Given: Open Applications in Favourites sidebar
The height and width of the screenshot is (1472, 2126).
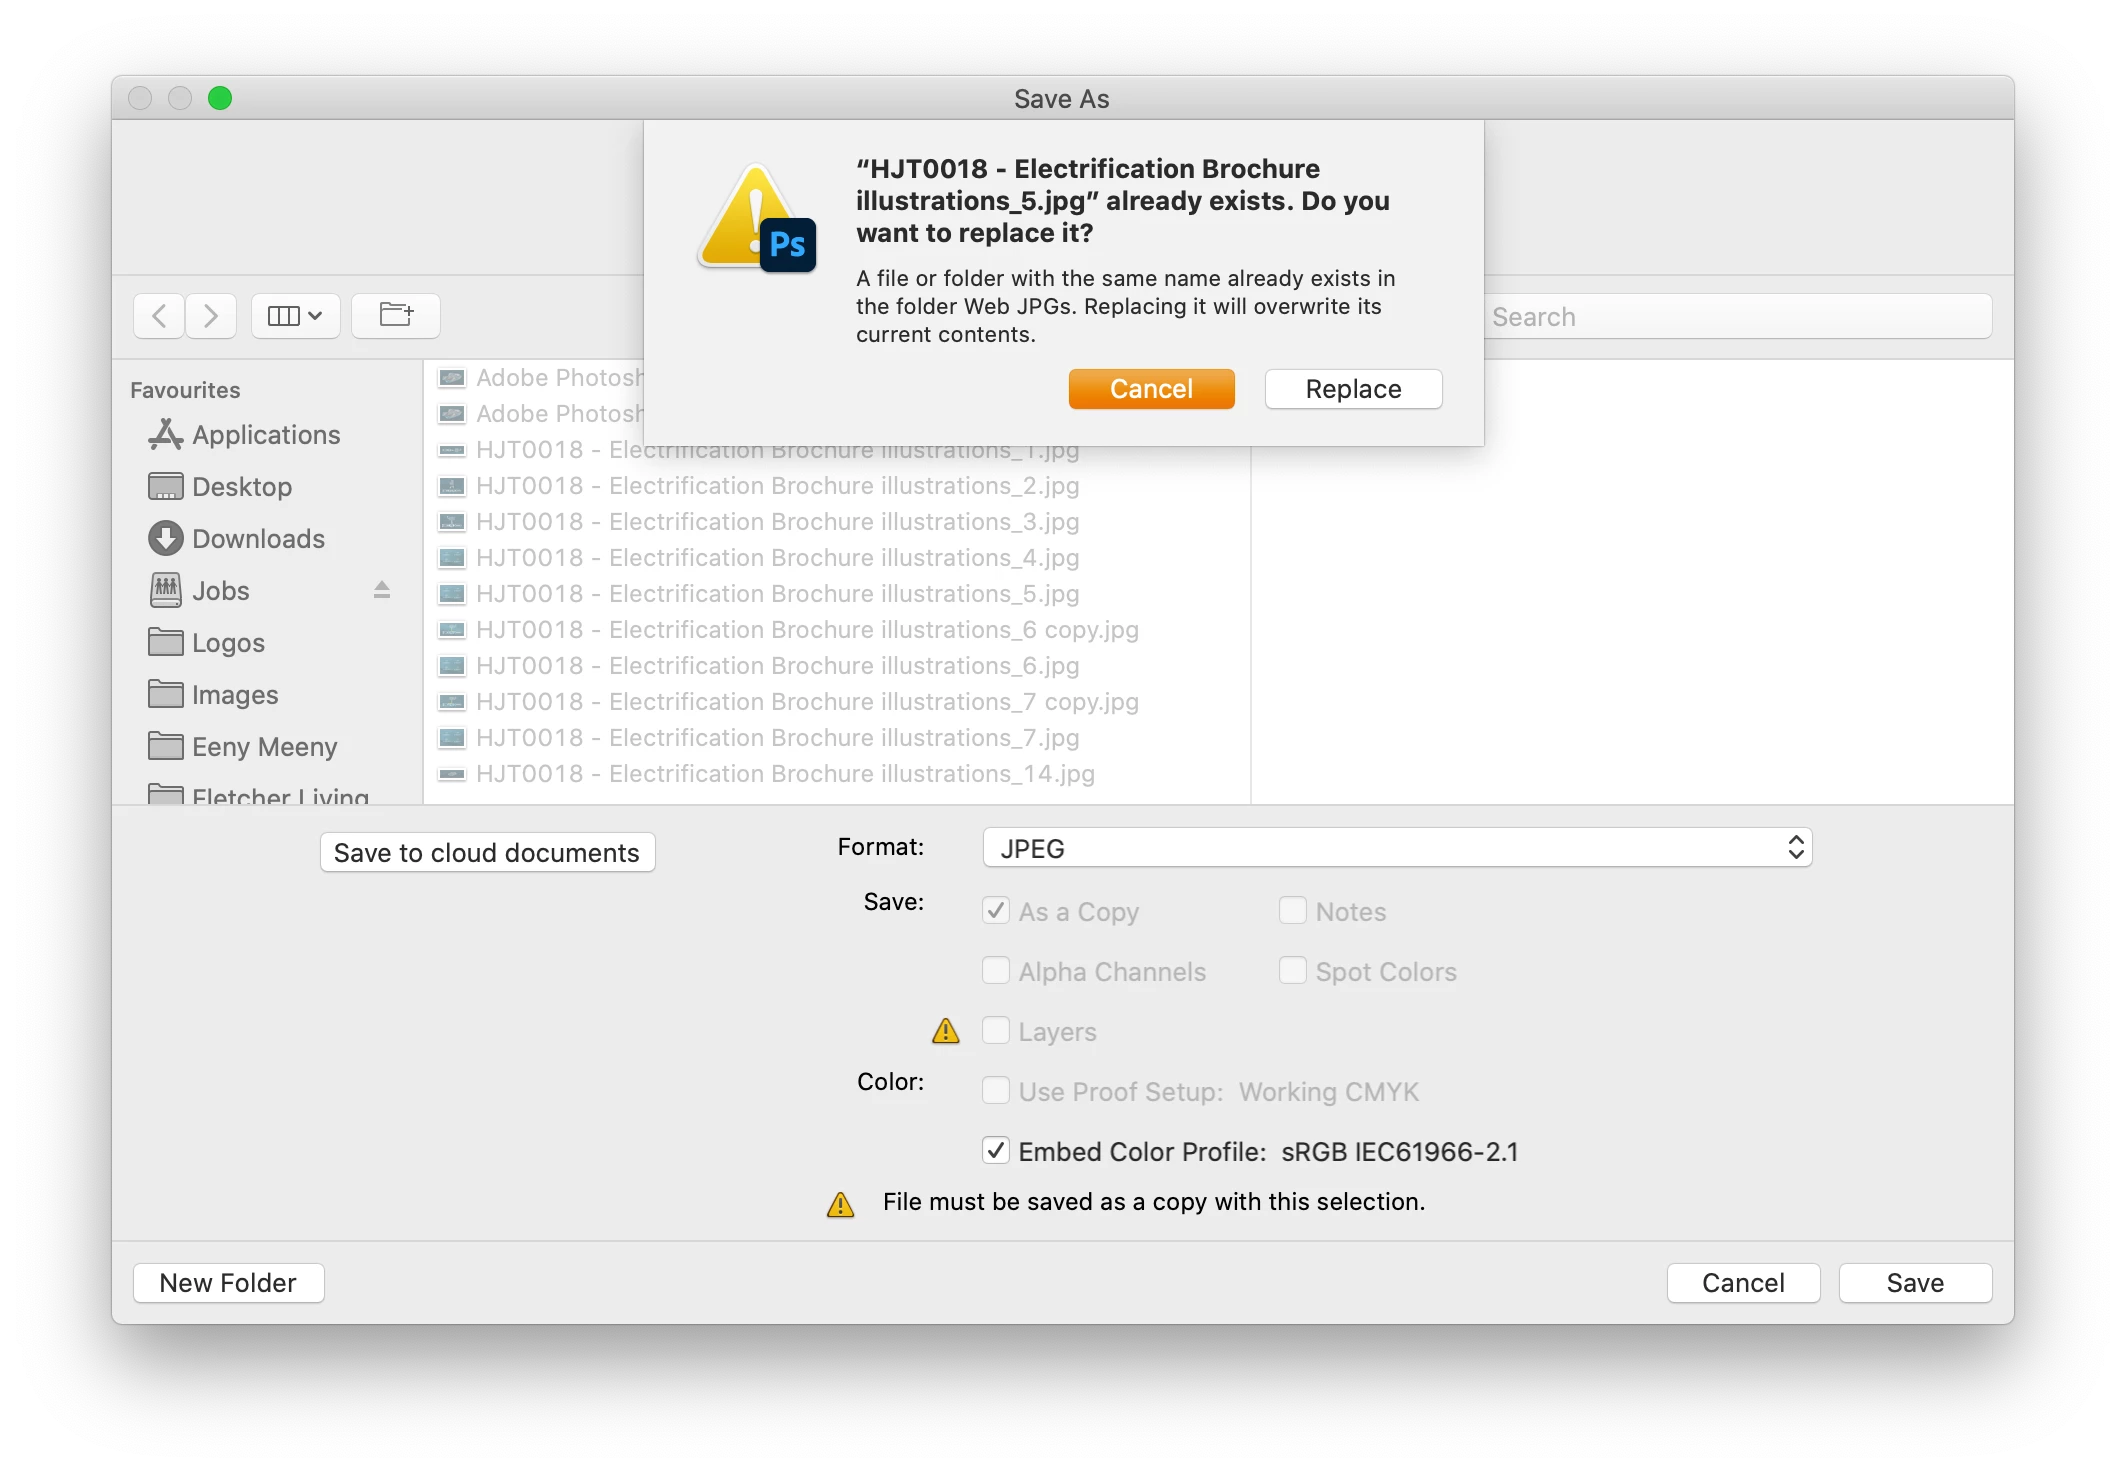Looking at the screenshot, I should pyautogui.click(x=266, y=435).
